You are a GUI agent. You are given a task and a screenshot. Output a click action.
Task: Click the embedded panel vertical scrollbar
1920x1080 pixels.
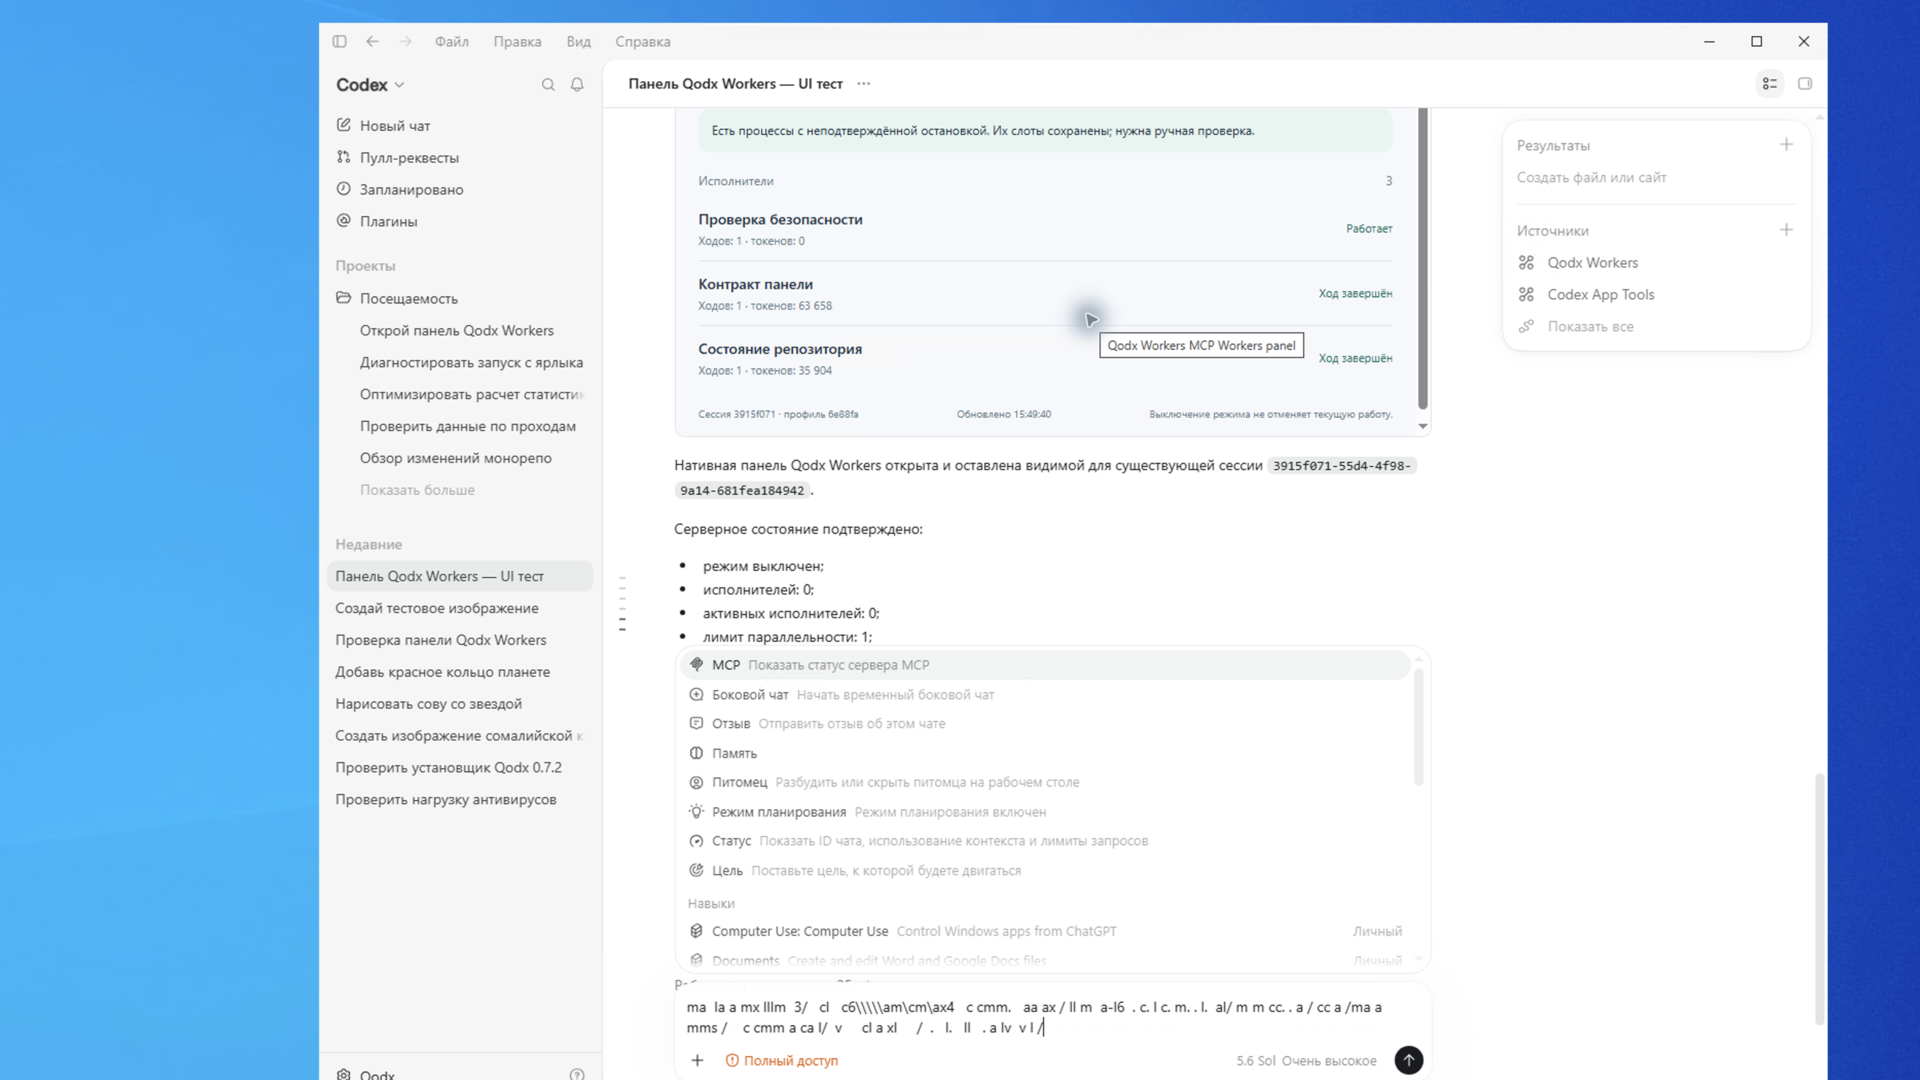[1422, 258]
